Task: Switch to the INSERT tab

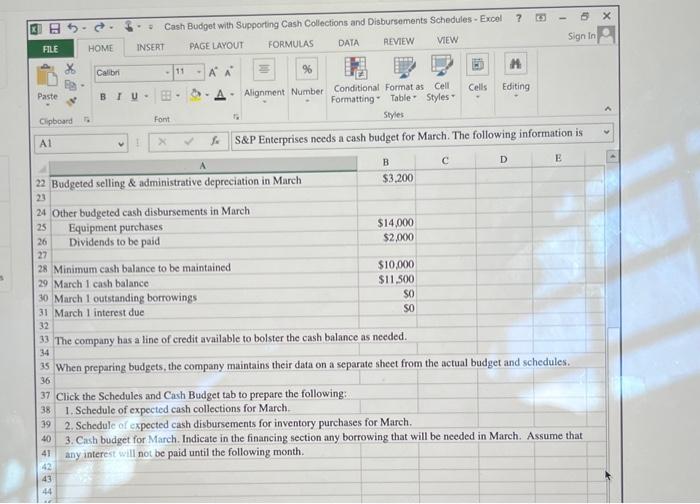Action: (x=150, y=47)
